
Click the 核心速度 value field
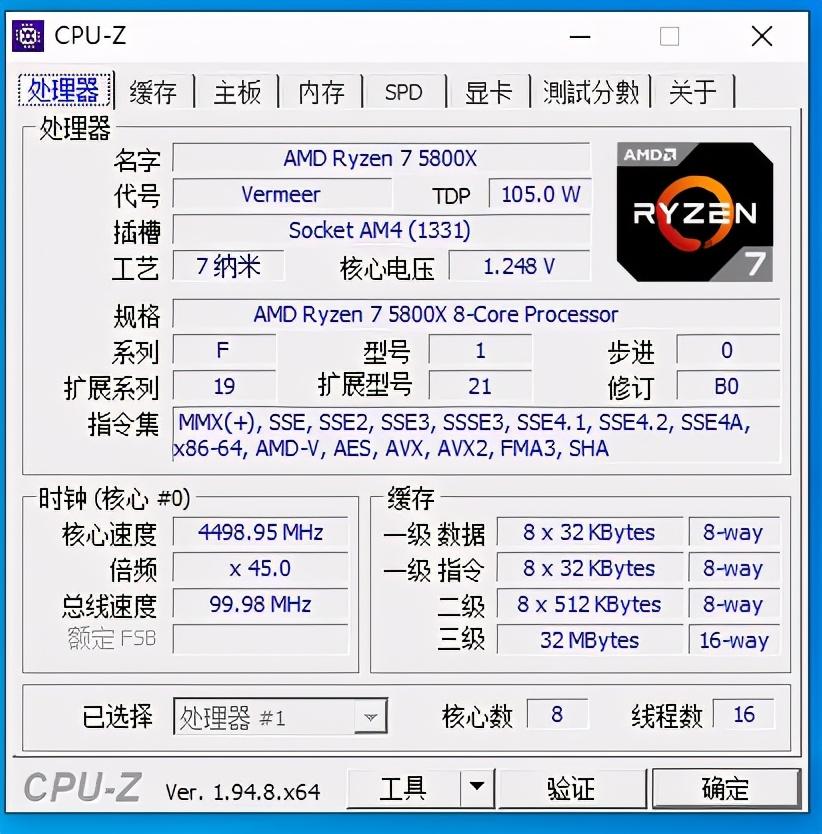tap(261, 532)
